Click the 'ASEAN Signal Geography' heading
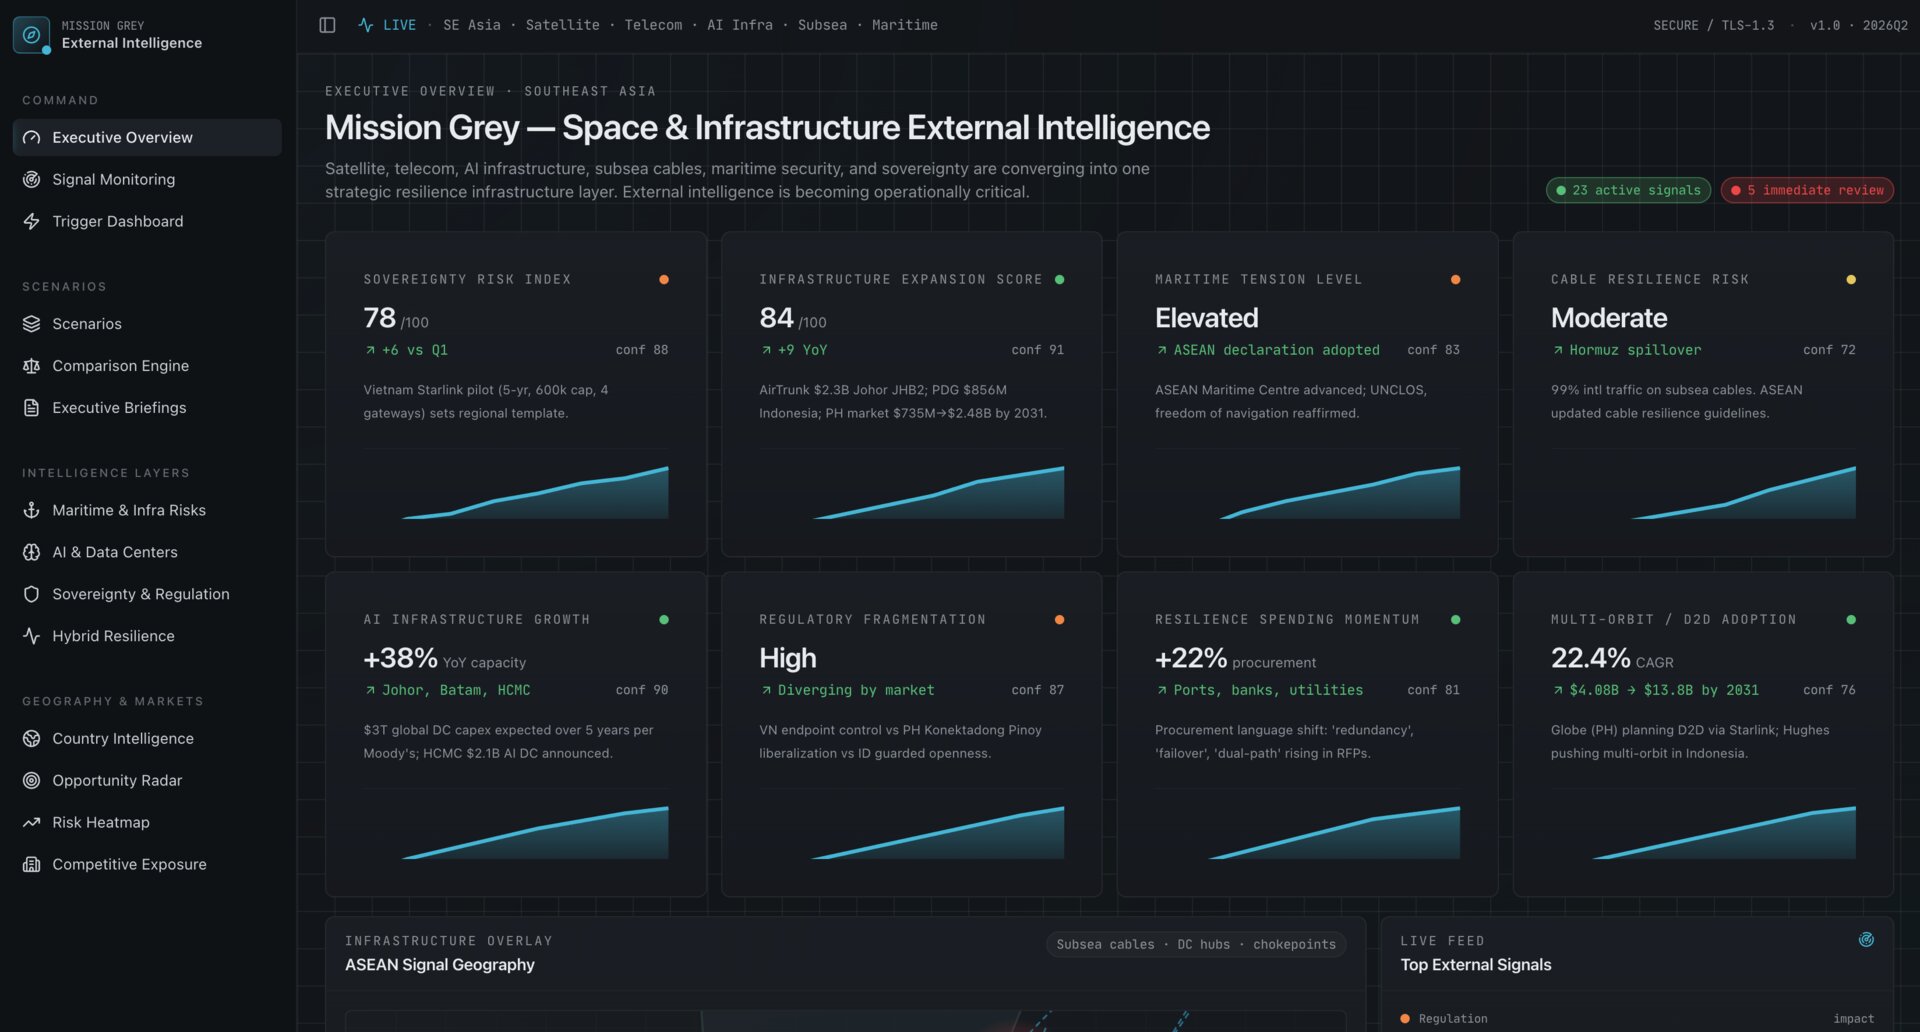This screenshot has height=1032, width=1920. [x=440, y=965]
